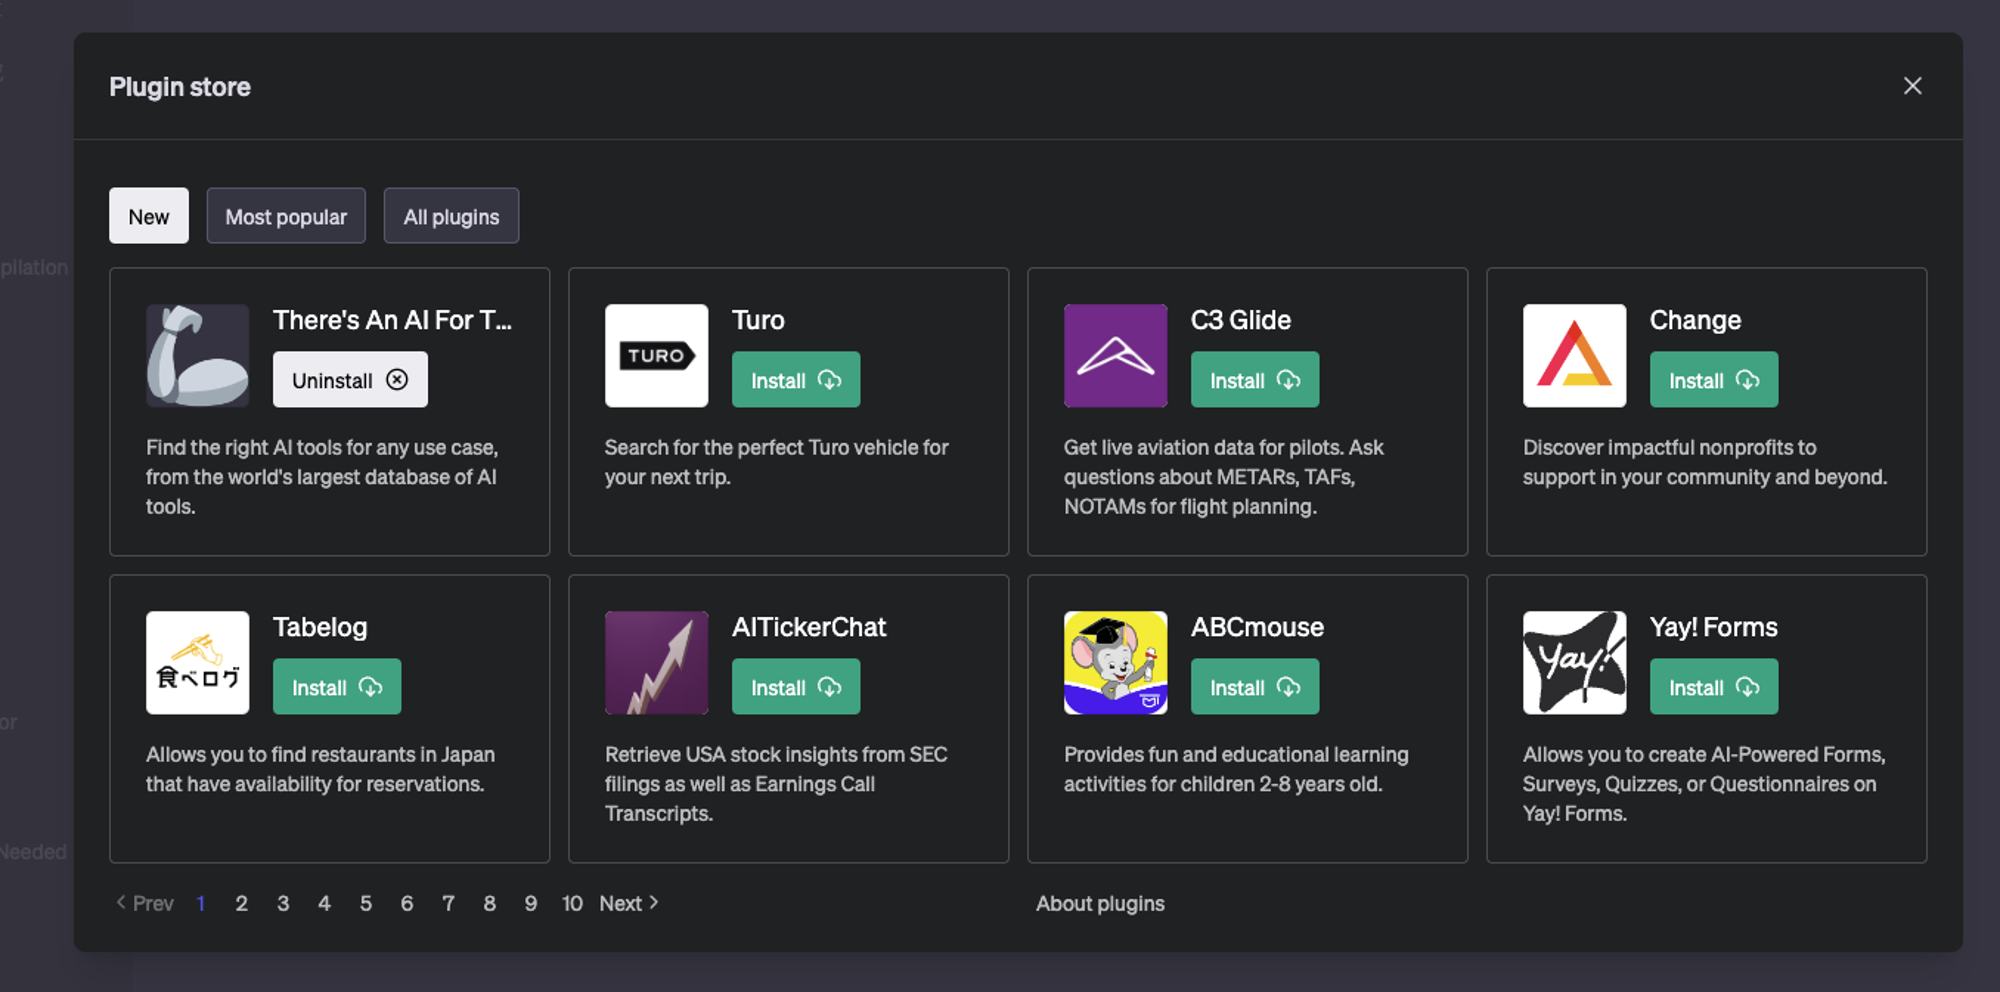Open the About plugins link
The height and width of the screenshot is (992, 2000).
1100,903
